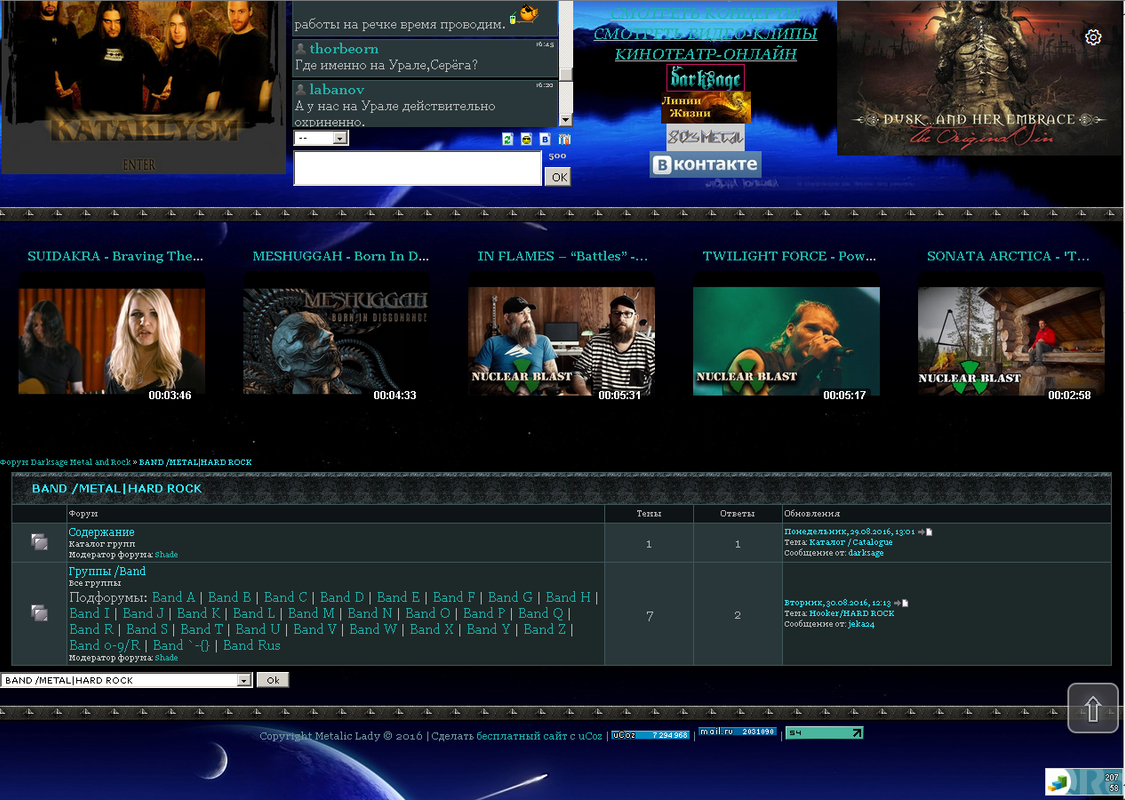Open the BAND /METAL|HARD ROCK forum jump dropdown
Screen dimensions: 1125x800
click(x=127, y=680)
